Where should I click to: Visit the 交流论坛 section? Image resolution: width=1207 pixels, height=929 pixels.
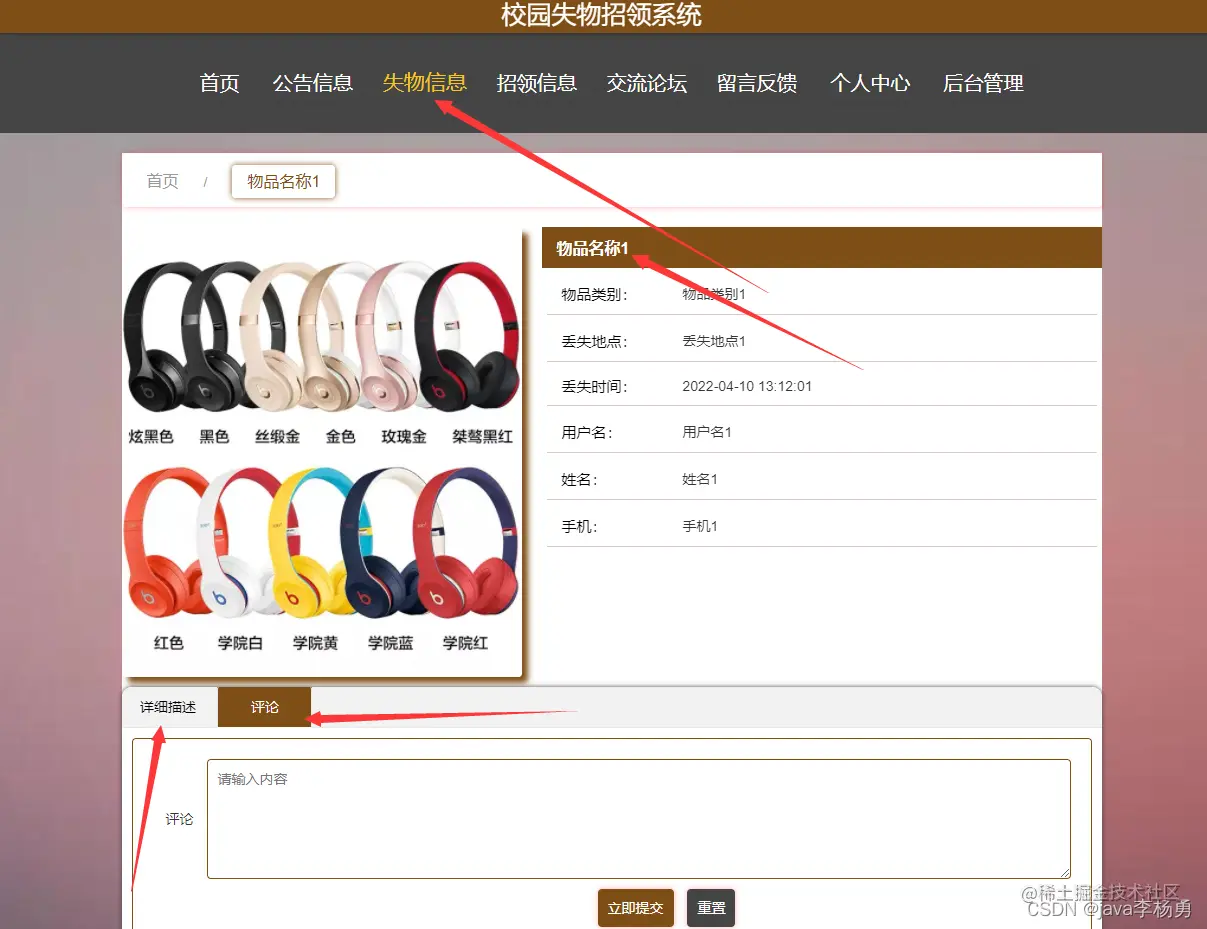point(647,83)
